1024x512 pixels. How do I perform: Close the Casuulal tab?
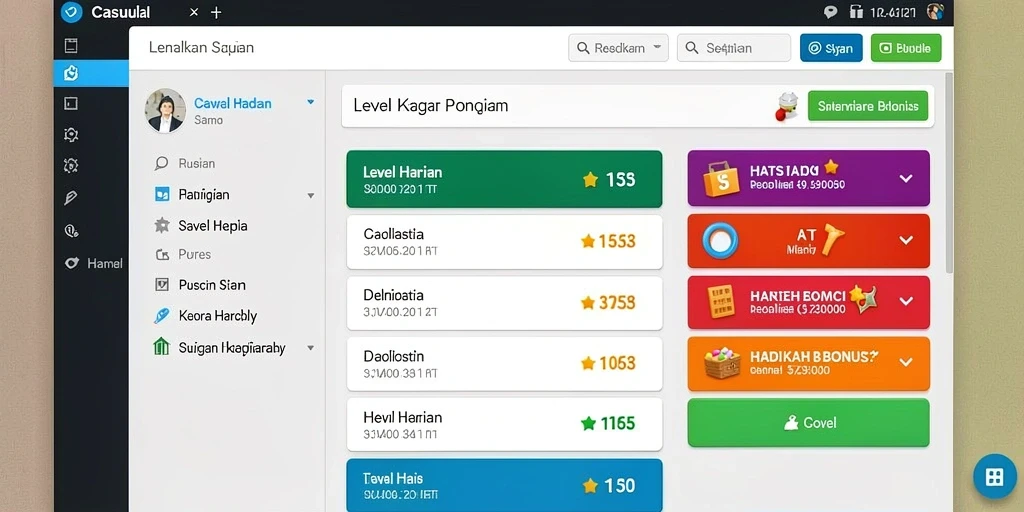pos(193,12)
